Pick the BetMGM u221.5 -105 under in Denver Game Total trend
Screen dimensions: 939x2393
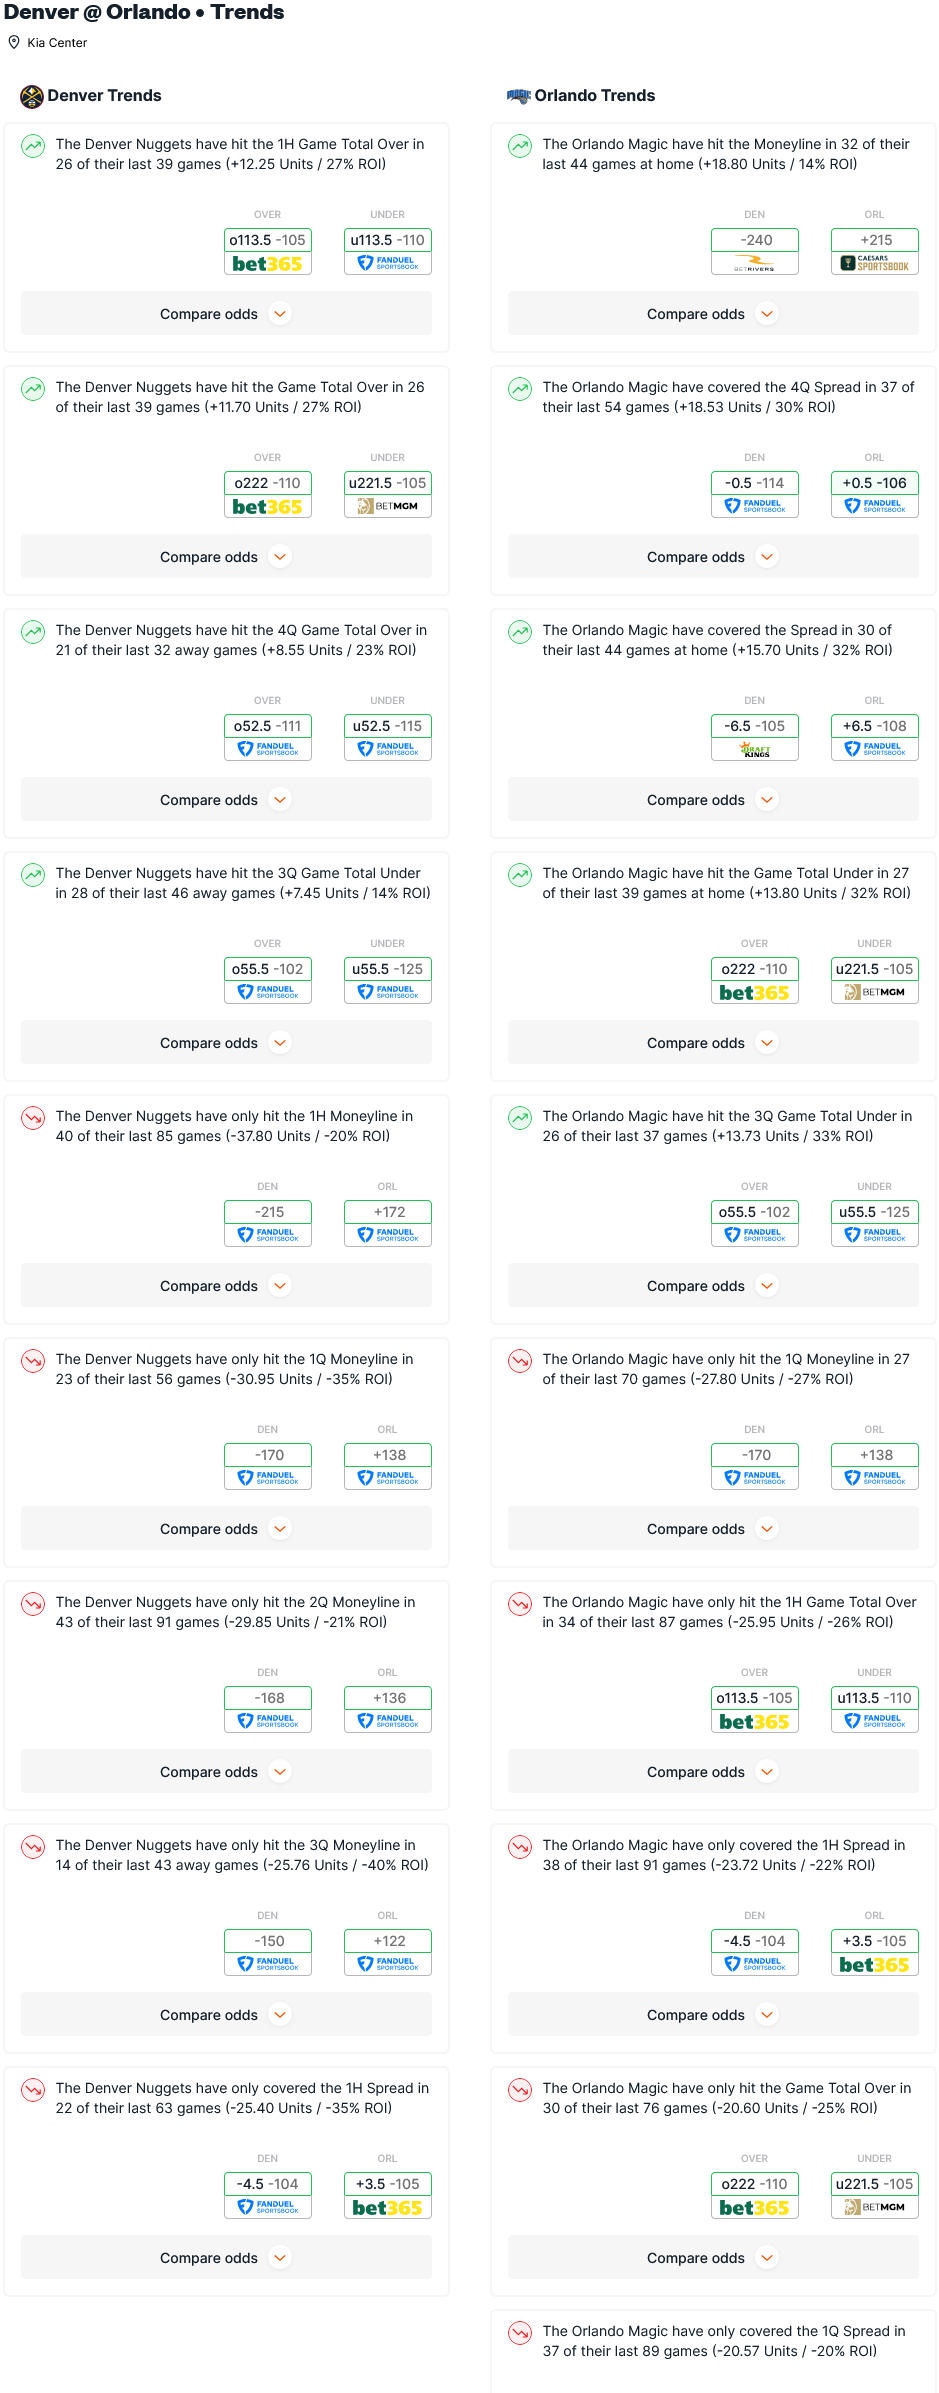coord(388,495)
